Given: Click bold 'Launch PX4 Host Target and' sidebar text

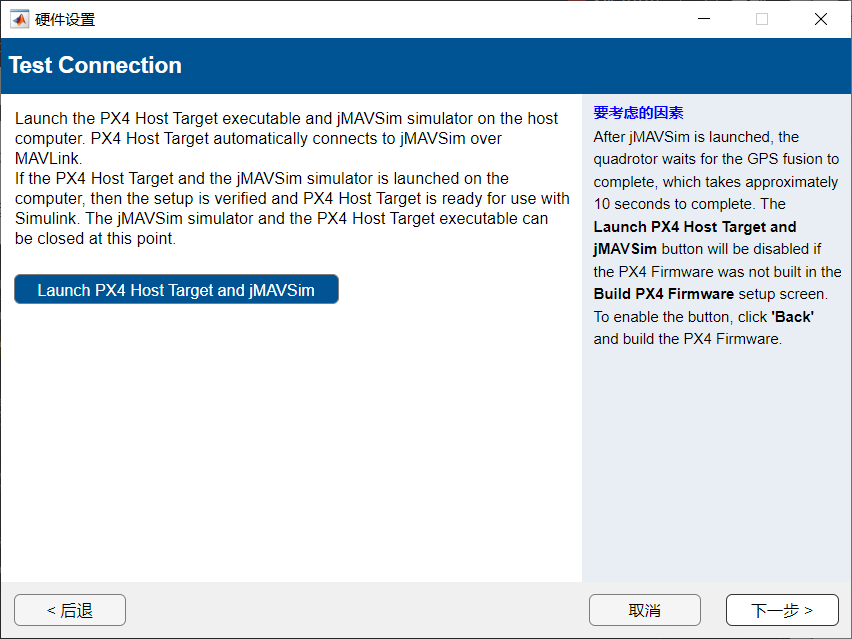Looking at the screenshot, I should [695, 226].
